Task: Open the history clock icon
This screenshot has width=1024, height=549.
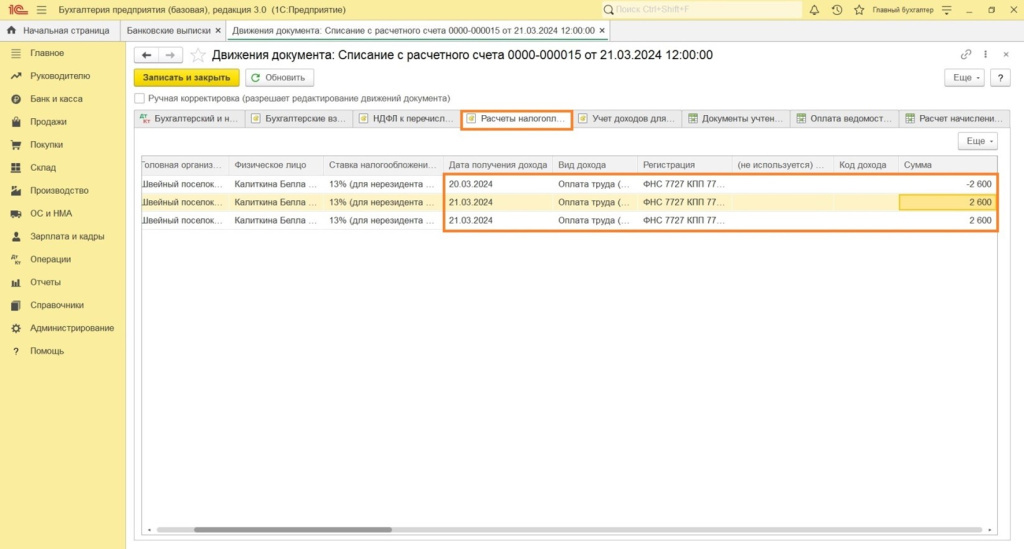Action: coord(836,10)
